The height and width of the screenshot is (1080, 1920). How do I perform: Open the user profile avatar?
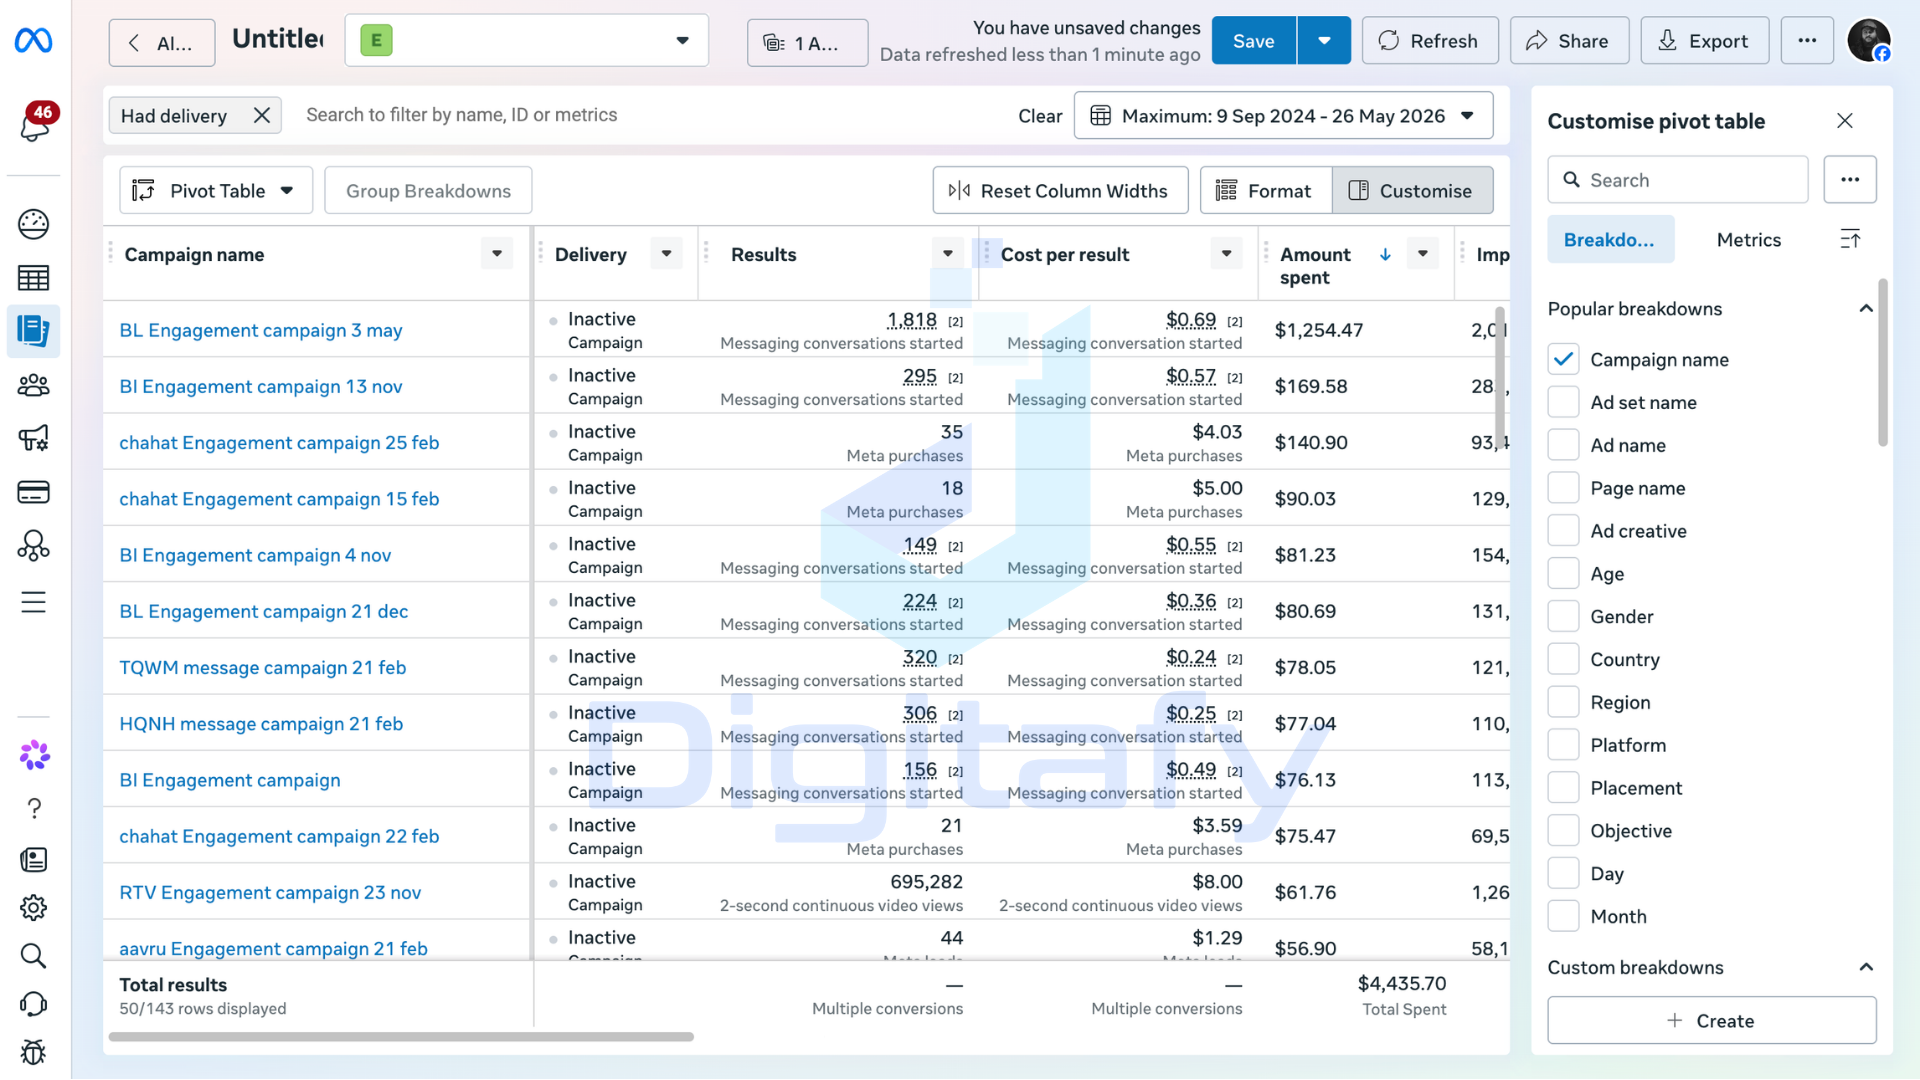[x=1868, y=41]
